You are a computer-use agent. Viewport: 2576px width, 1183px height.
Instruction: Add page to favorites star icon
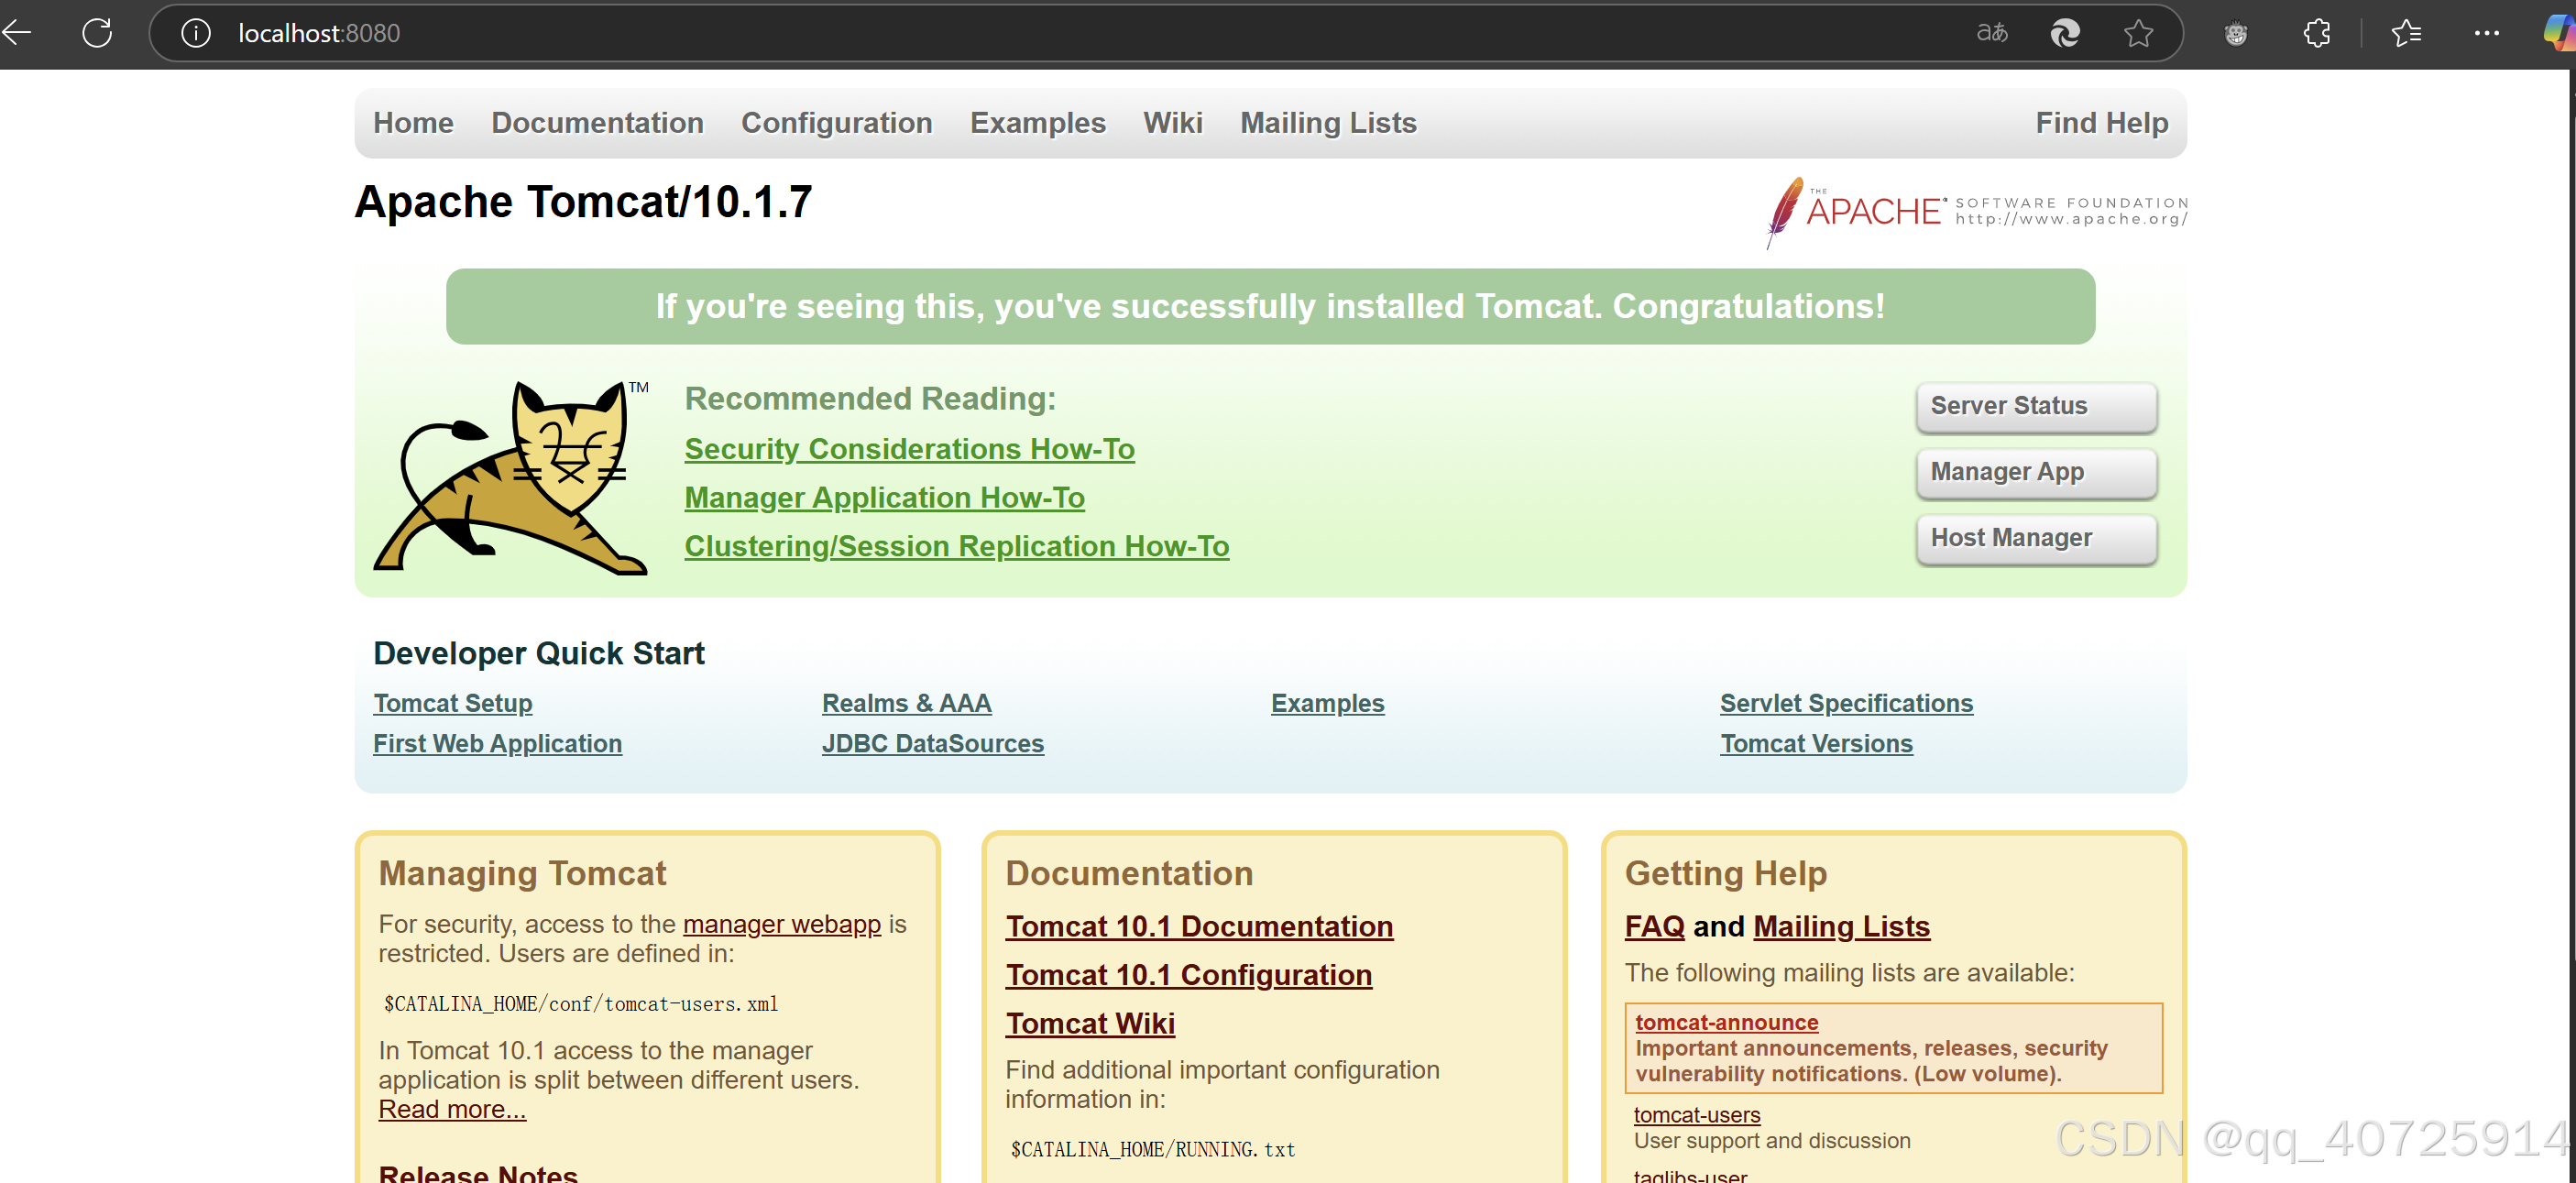(x=2138, y=33)
